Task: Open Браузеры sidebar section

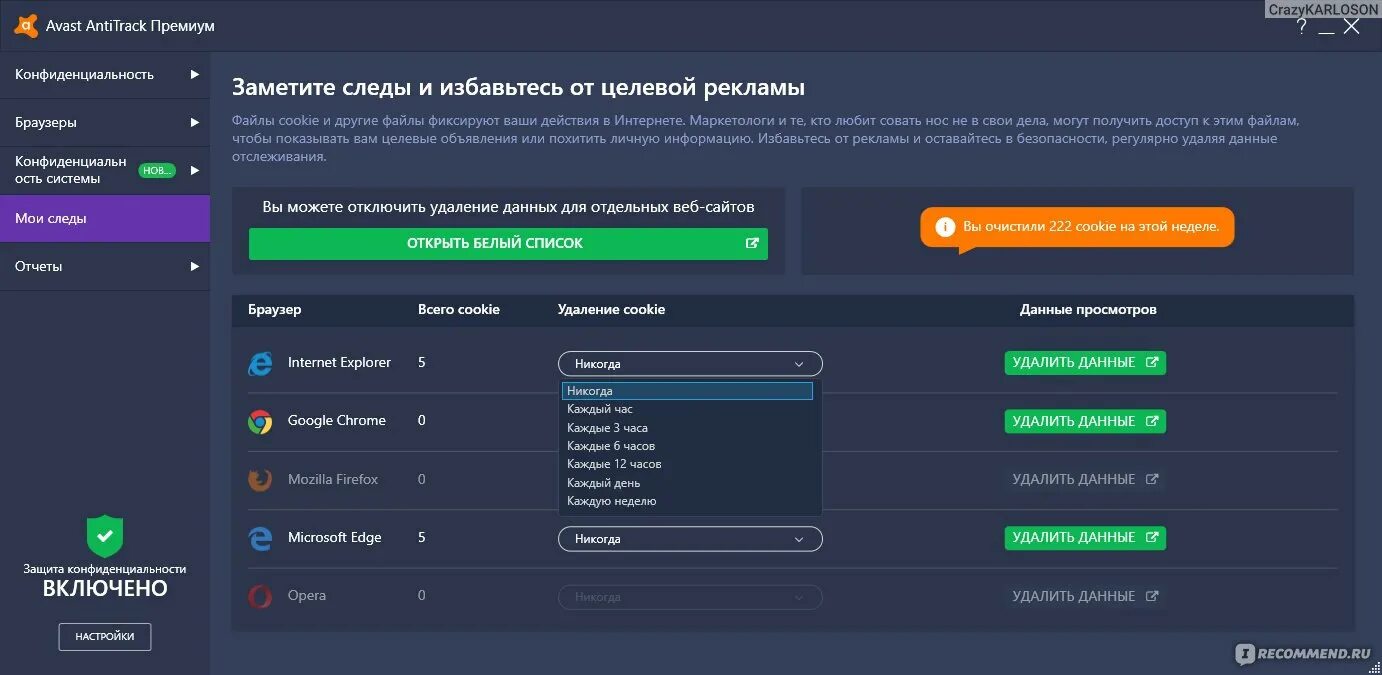Action: tap(105, 122)
